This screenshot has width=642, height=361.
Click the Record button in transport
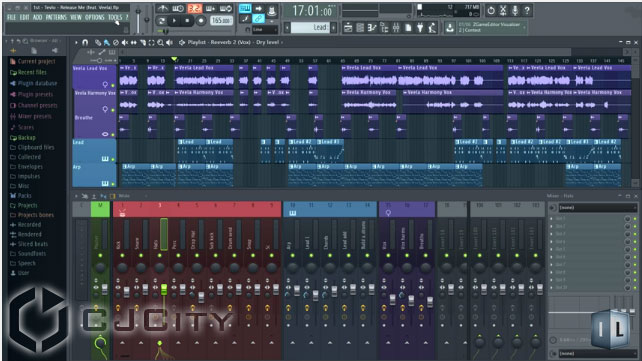click(x=201, y=20)
